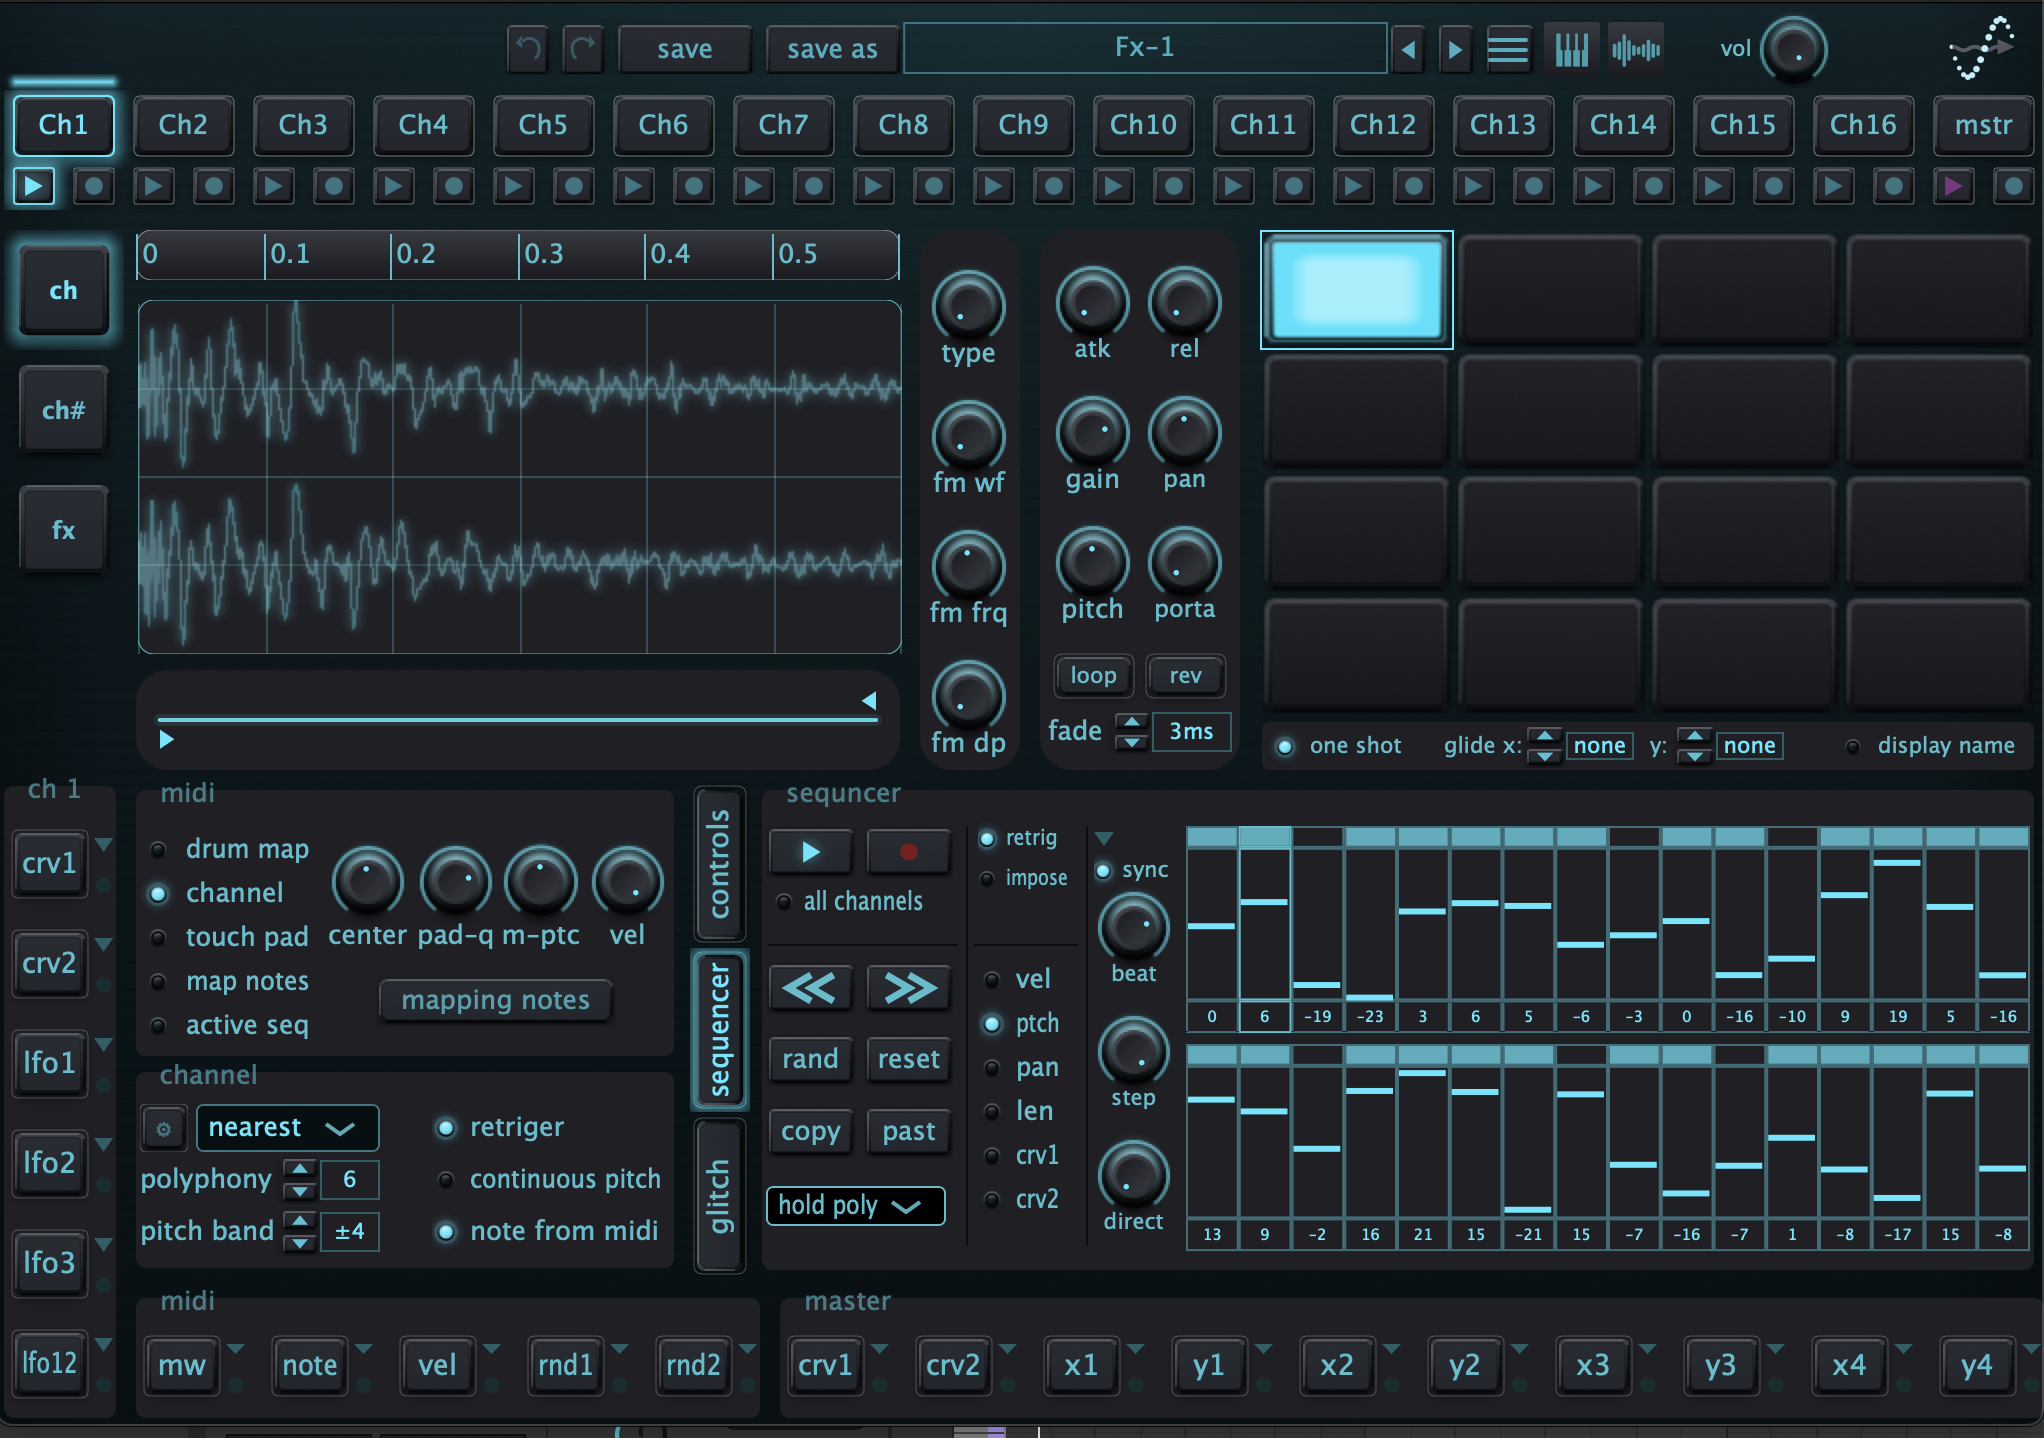Open the preset list menu icon

[x=1508, y=49]
